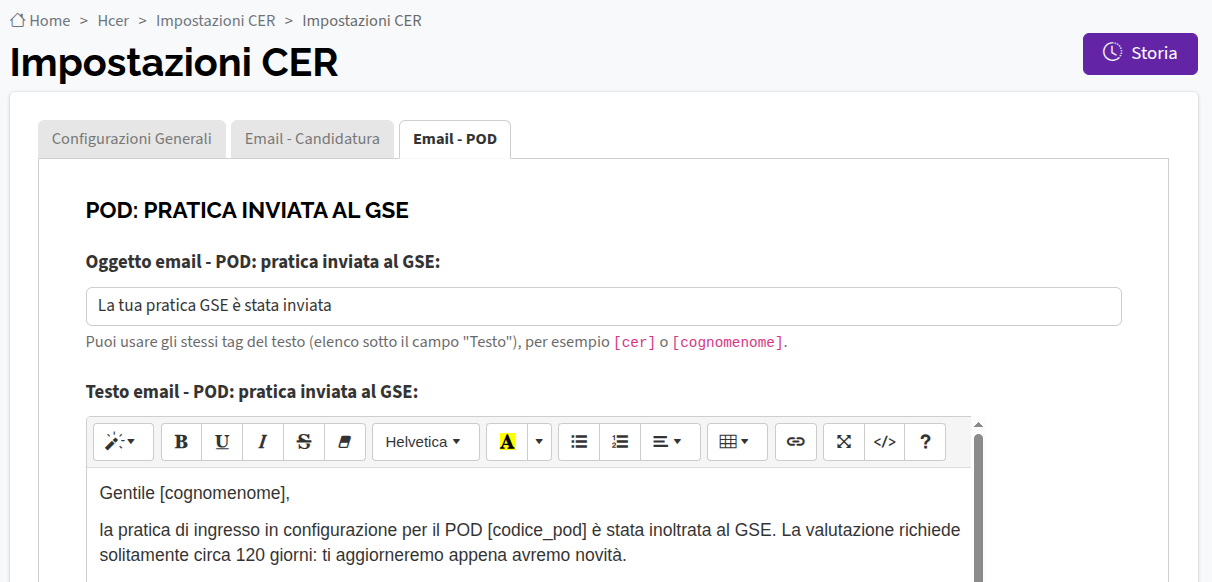This screenshot has width=1212, height=582.
Task: Go to Home breadcrumb link
Action: [x=41, y=20]
